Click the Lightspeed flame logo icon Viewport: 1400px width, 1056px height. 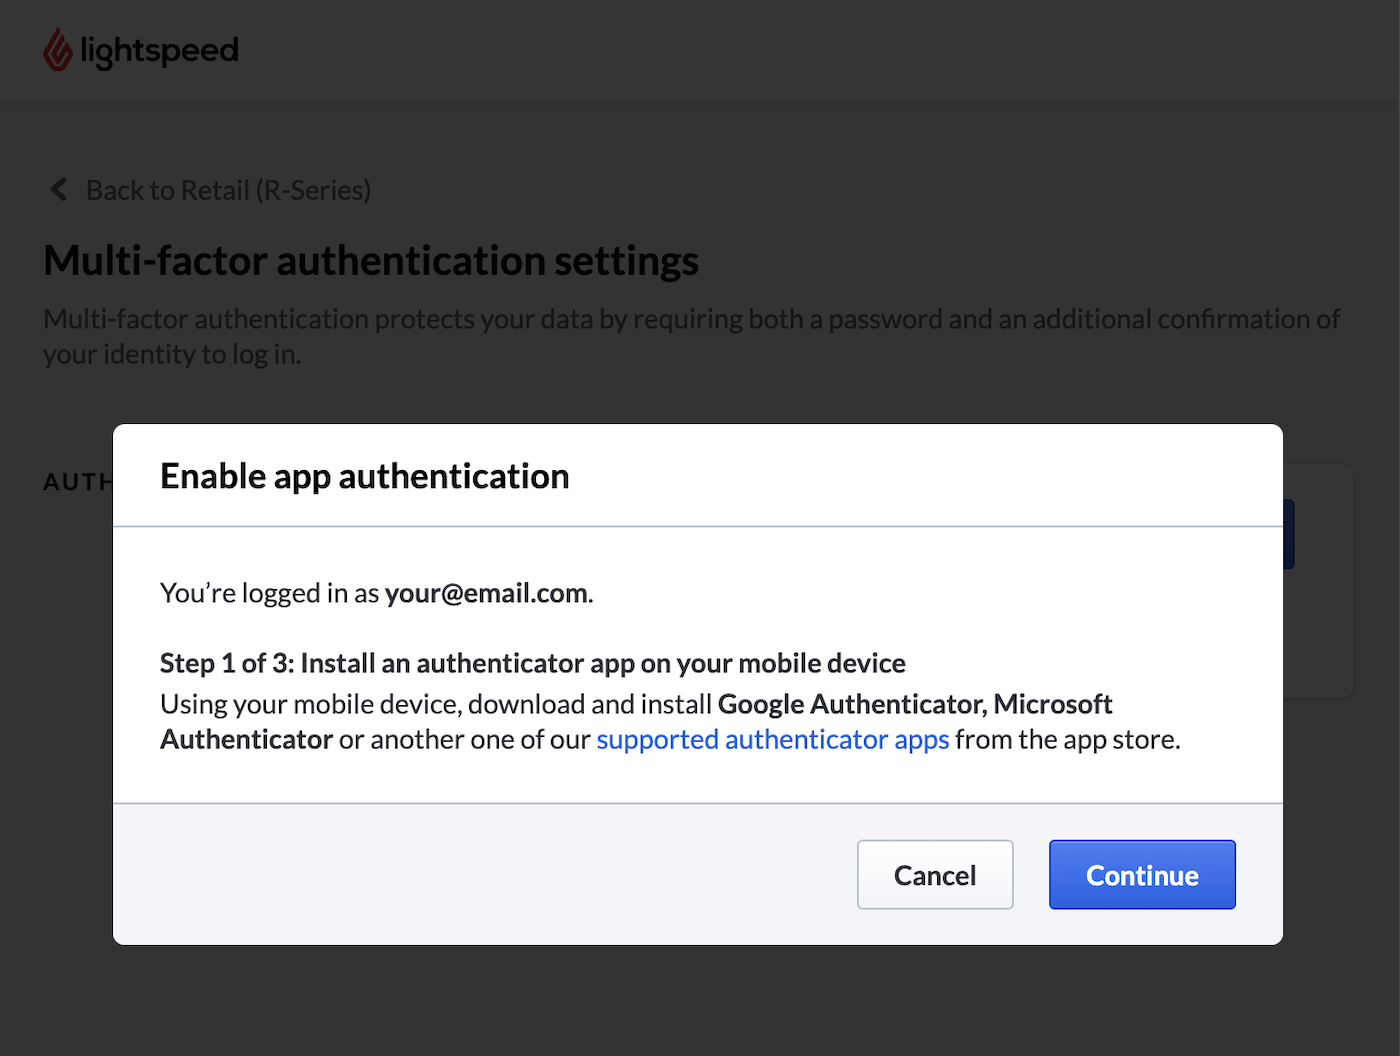coord(57,49)
